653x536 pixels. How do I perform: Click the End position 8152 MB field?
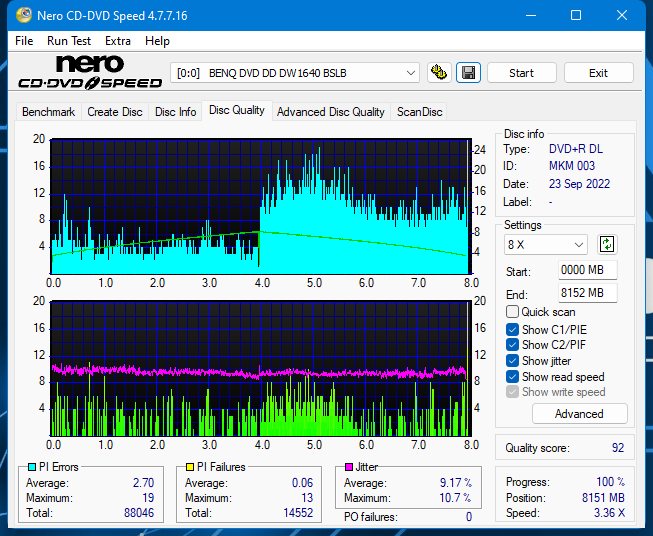coord(587,293)
